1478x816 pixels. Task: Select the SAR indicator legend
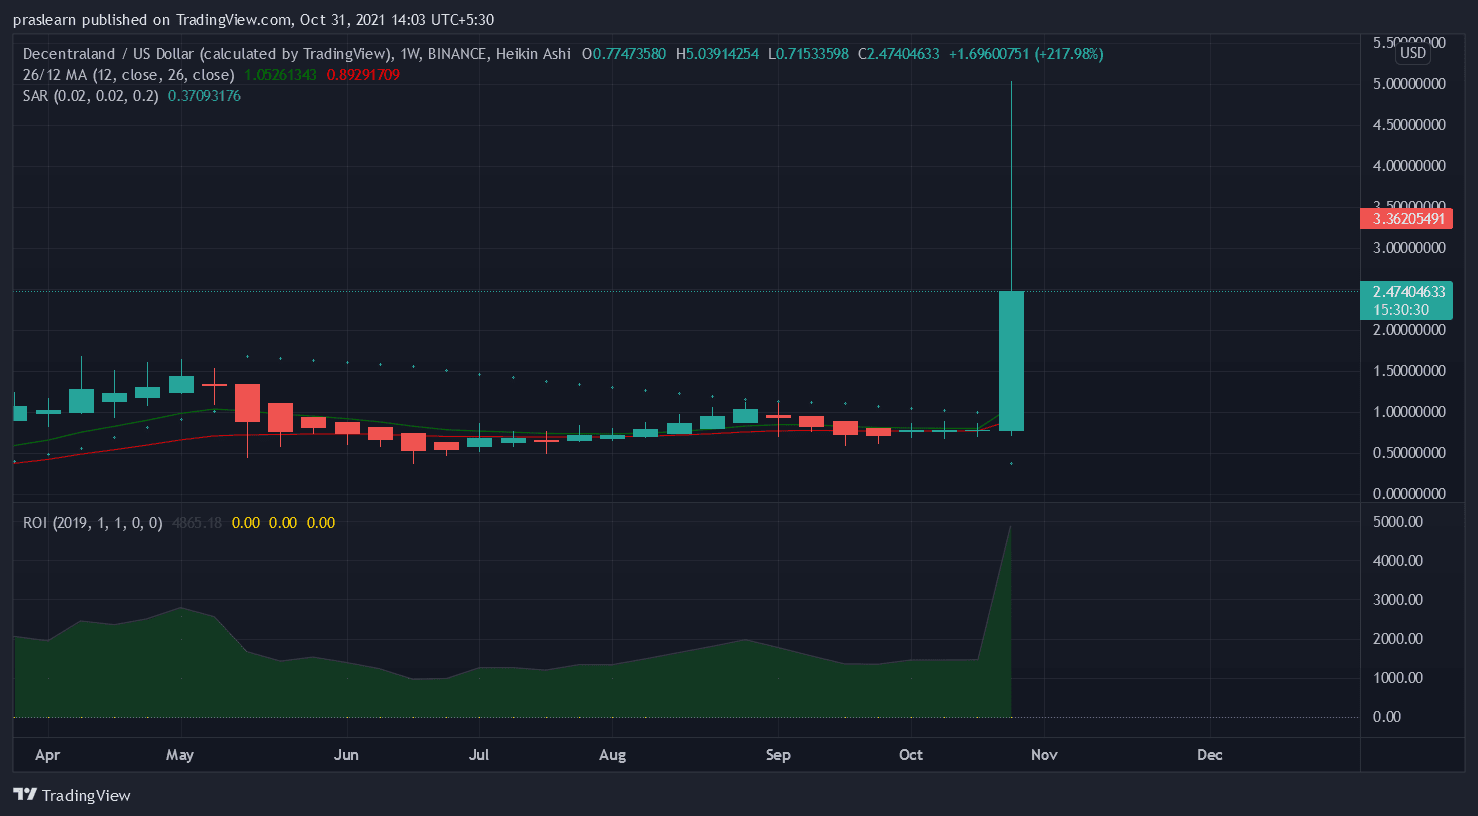tap(90, 96)
